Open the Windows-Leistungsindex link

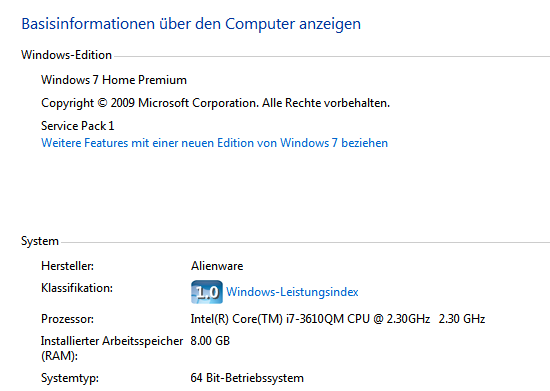pos(292,292)
